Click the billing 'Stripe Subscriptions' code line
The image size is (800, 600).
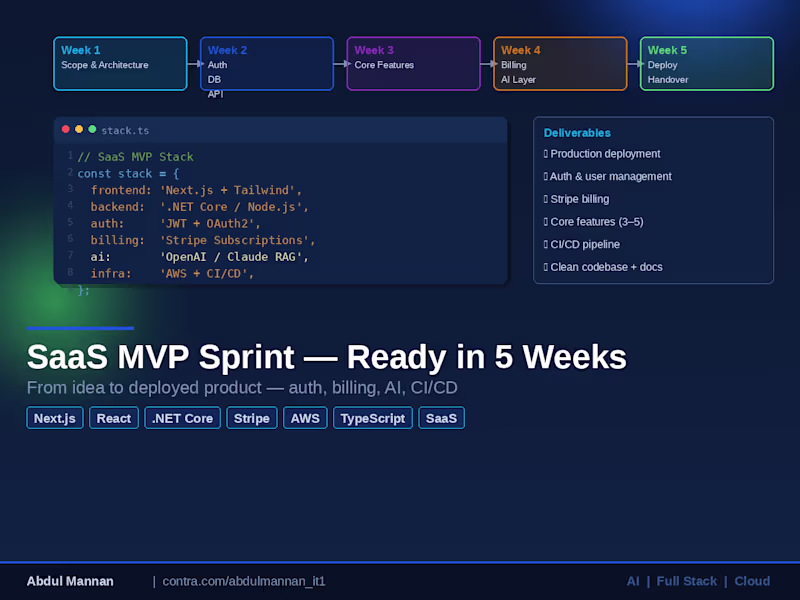click(203, 240)
